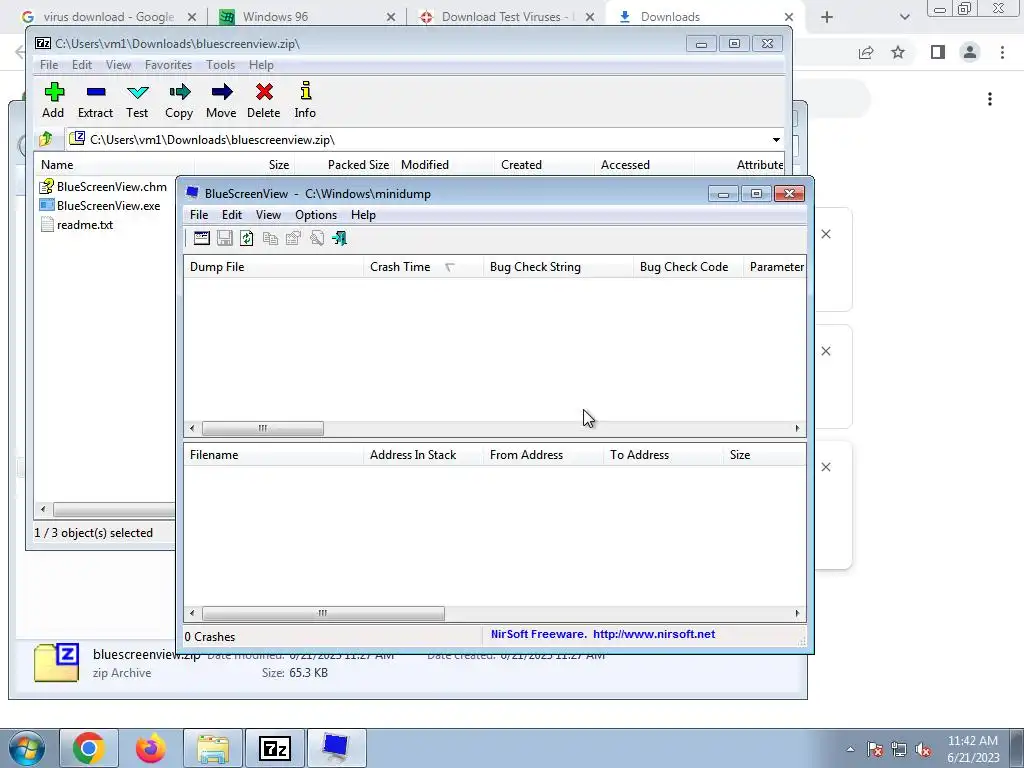Click the Copy button in 7-Zip toolbar

point(179,101)
